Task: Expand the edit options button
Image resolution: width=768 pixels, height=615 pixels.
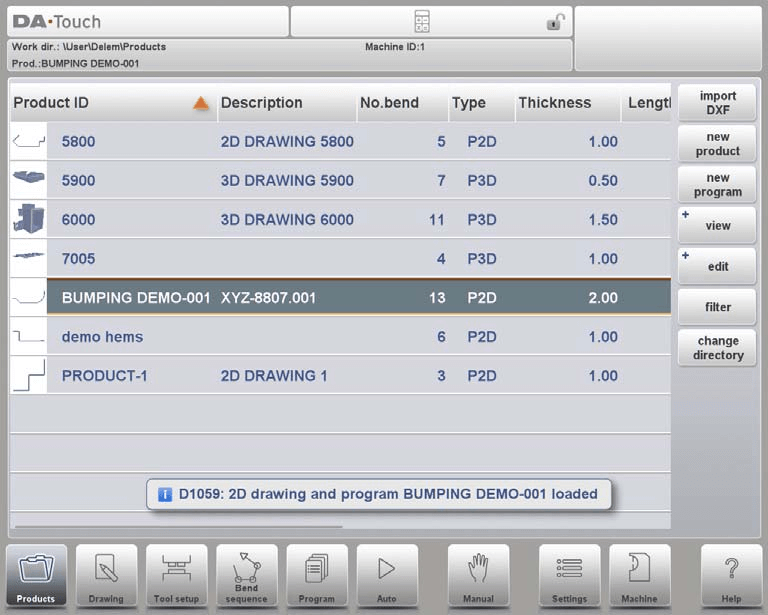Action: pos(717,266)
